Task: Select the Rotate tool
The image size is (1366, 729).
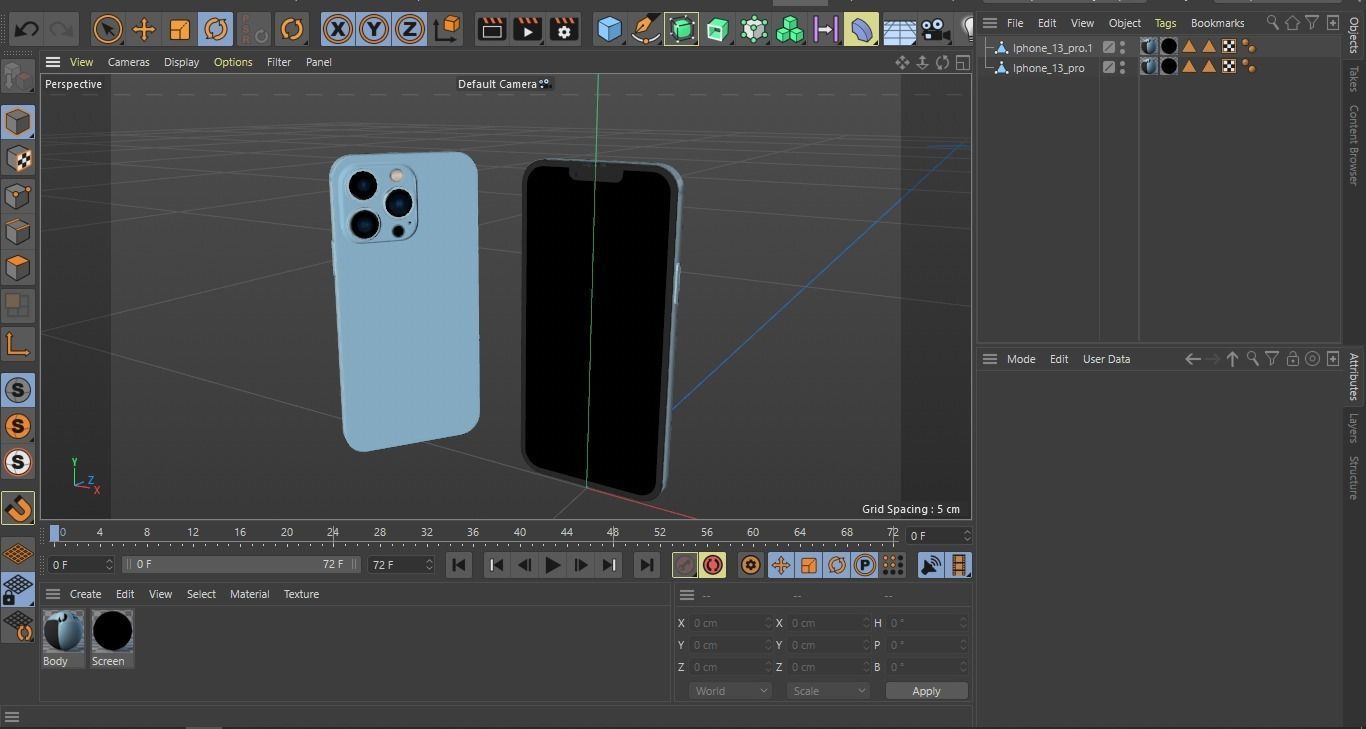Action: click(216, 29)
